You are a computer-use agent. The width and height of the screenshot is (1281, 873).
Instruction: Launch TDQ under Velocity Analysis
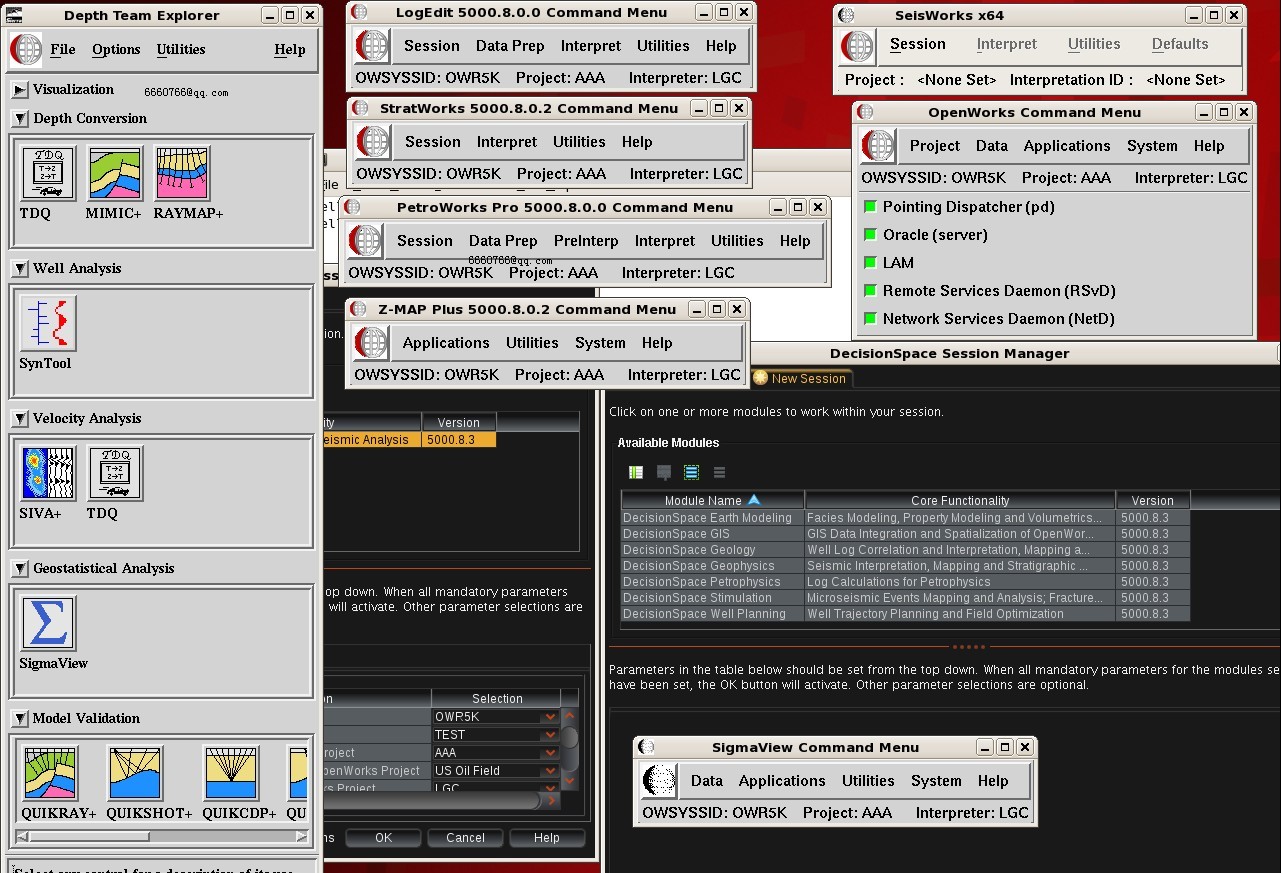pyautogui.click(x=115, y=473)
